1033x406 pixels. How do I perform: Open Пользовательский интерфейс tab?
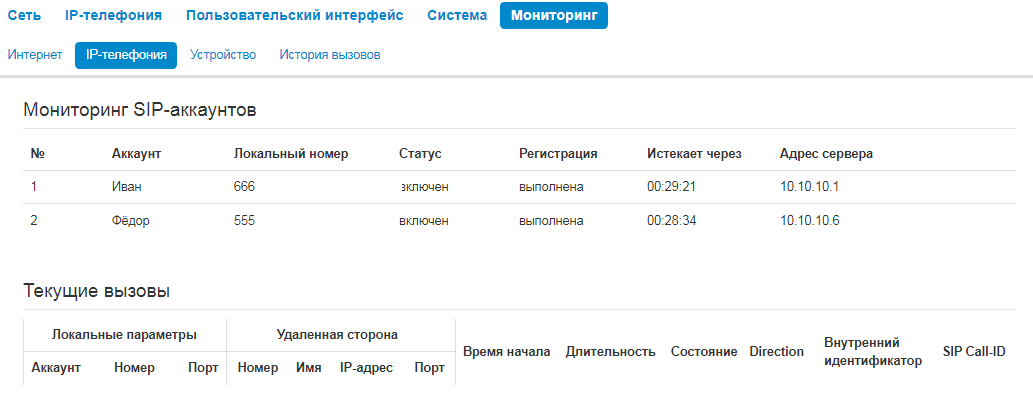tap(294, 15)
